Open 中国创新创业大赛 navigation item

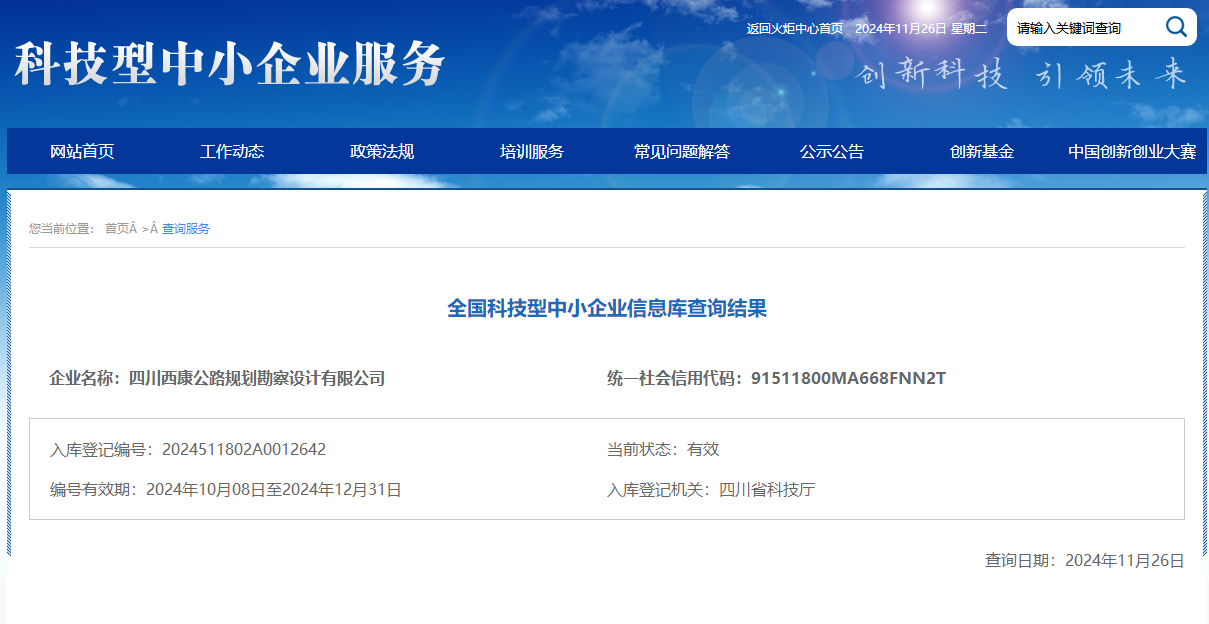[x=1132, y=152]
